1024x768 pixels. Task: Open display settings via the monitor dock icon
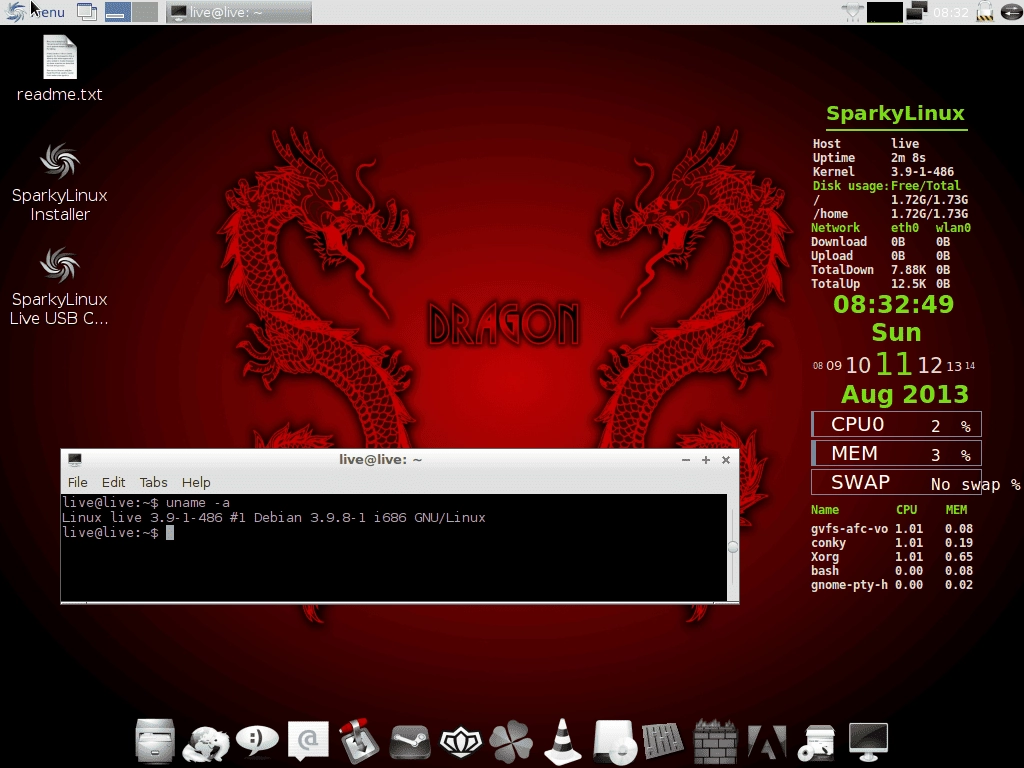868,740
